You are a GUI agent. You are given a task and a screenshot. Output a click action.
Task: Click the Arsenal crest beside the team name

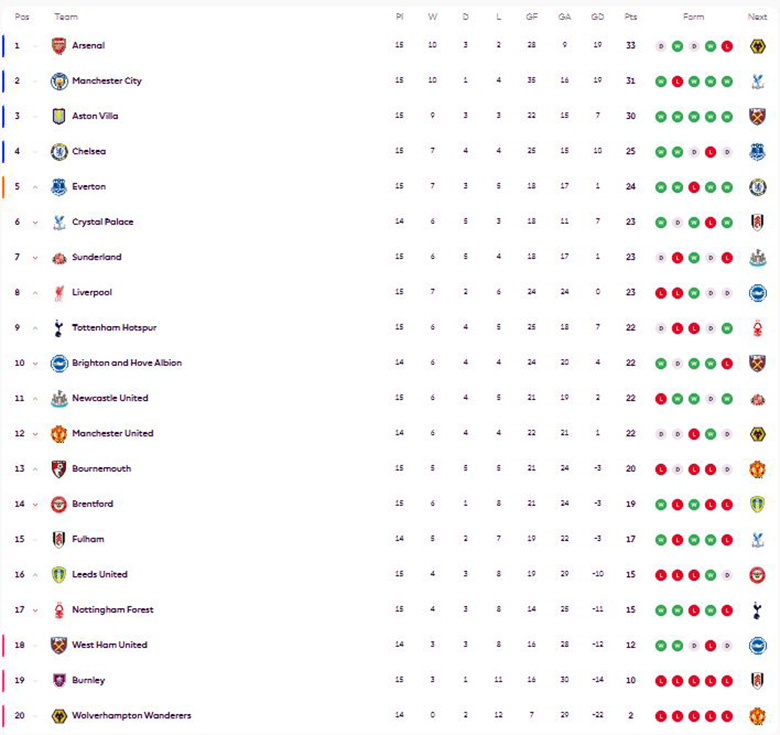click(59, 46)
